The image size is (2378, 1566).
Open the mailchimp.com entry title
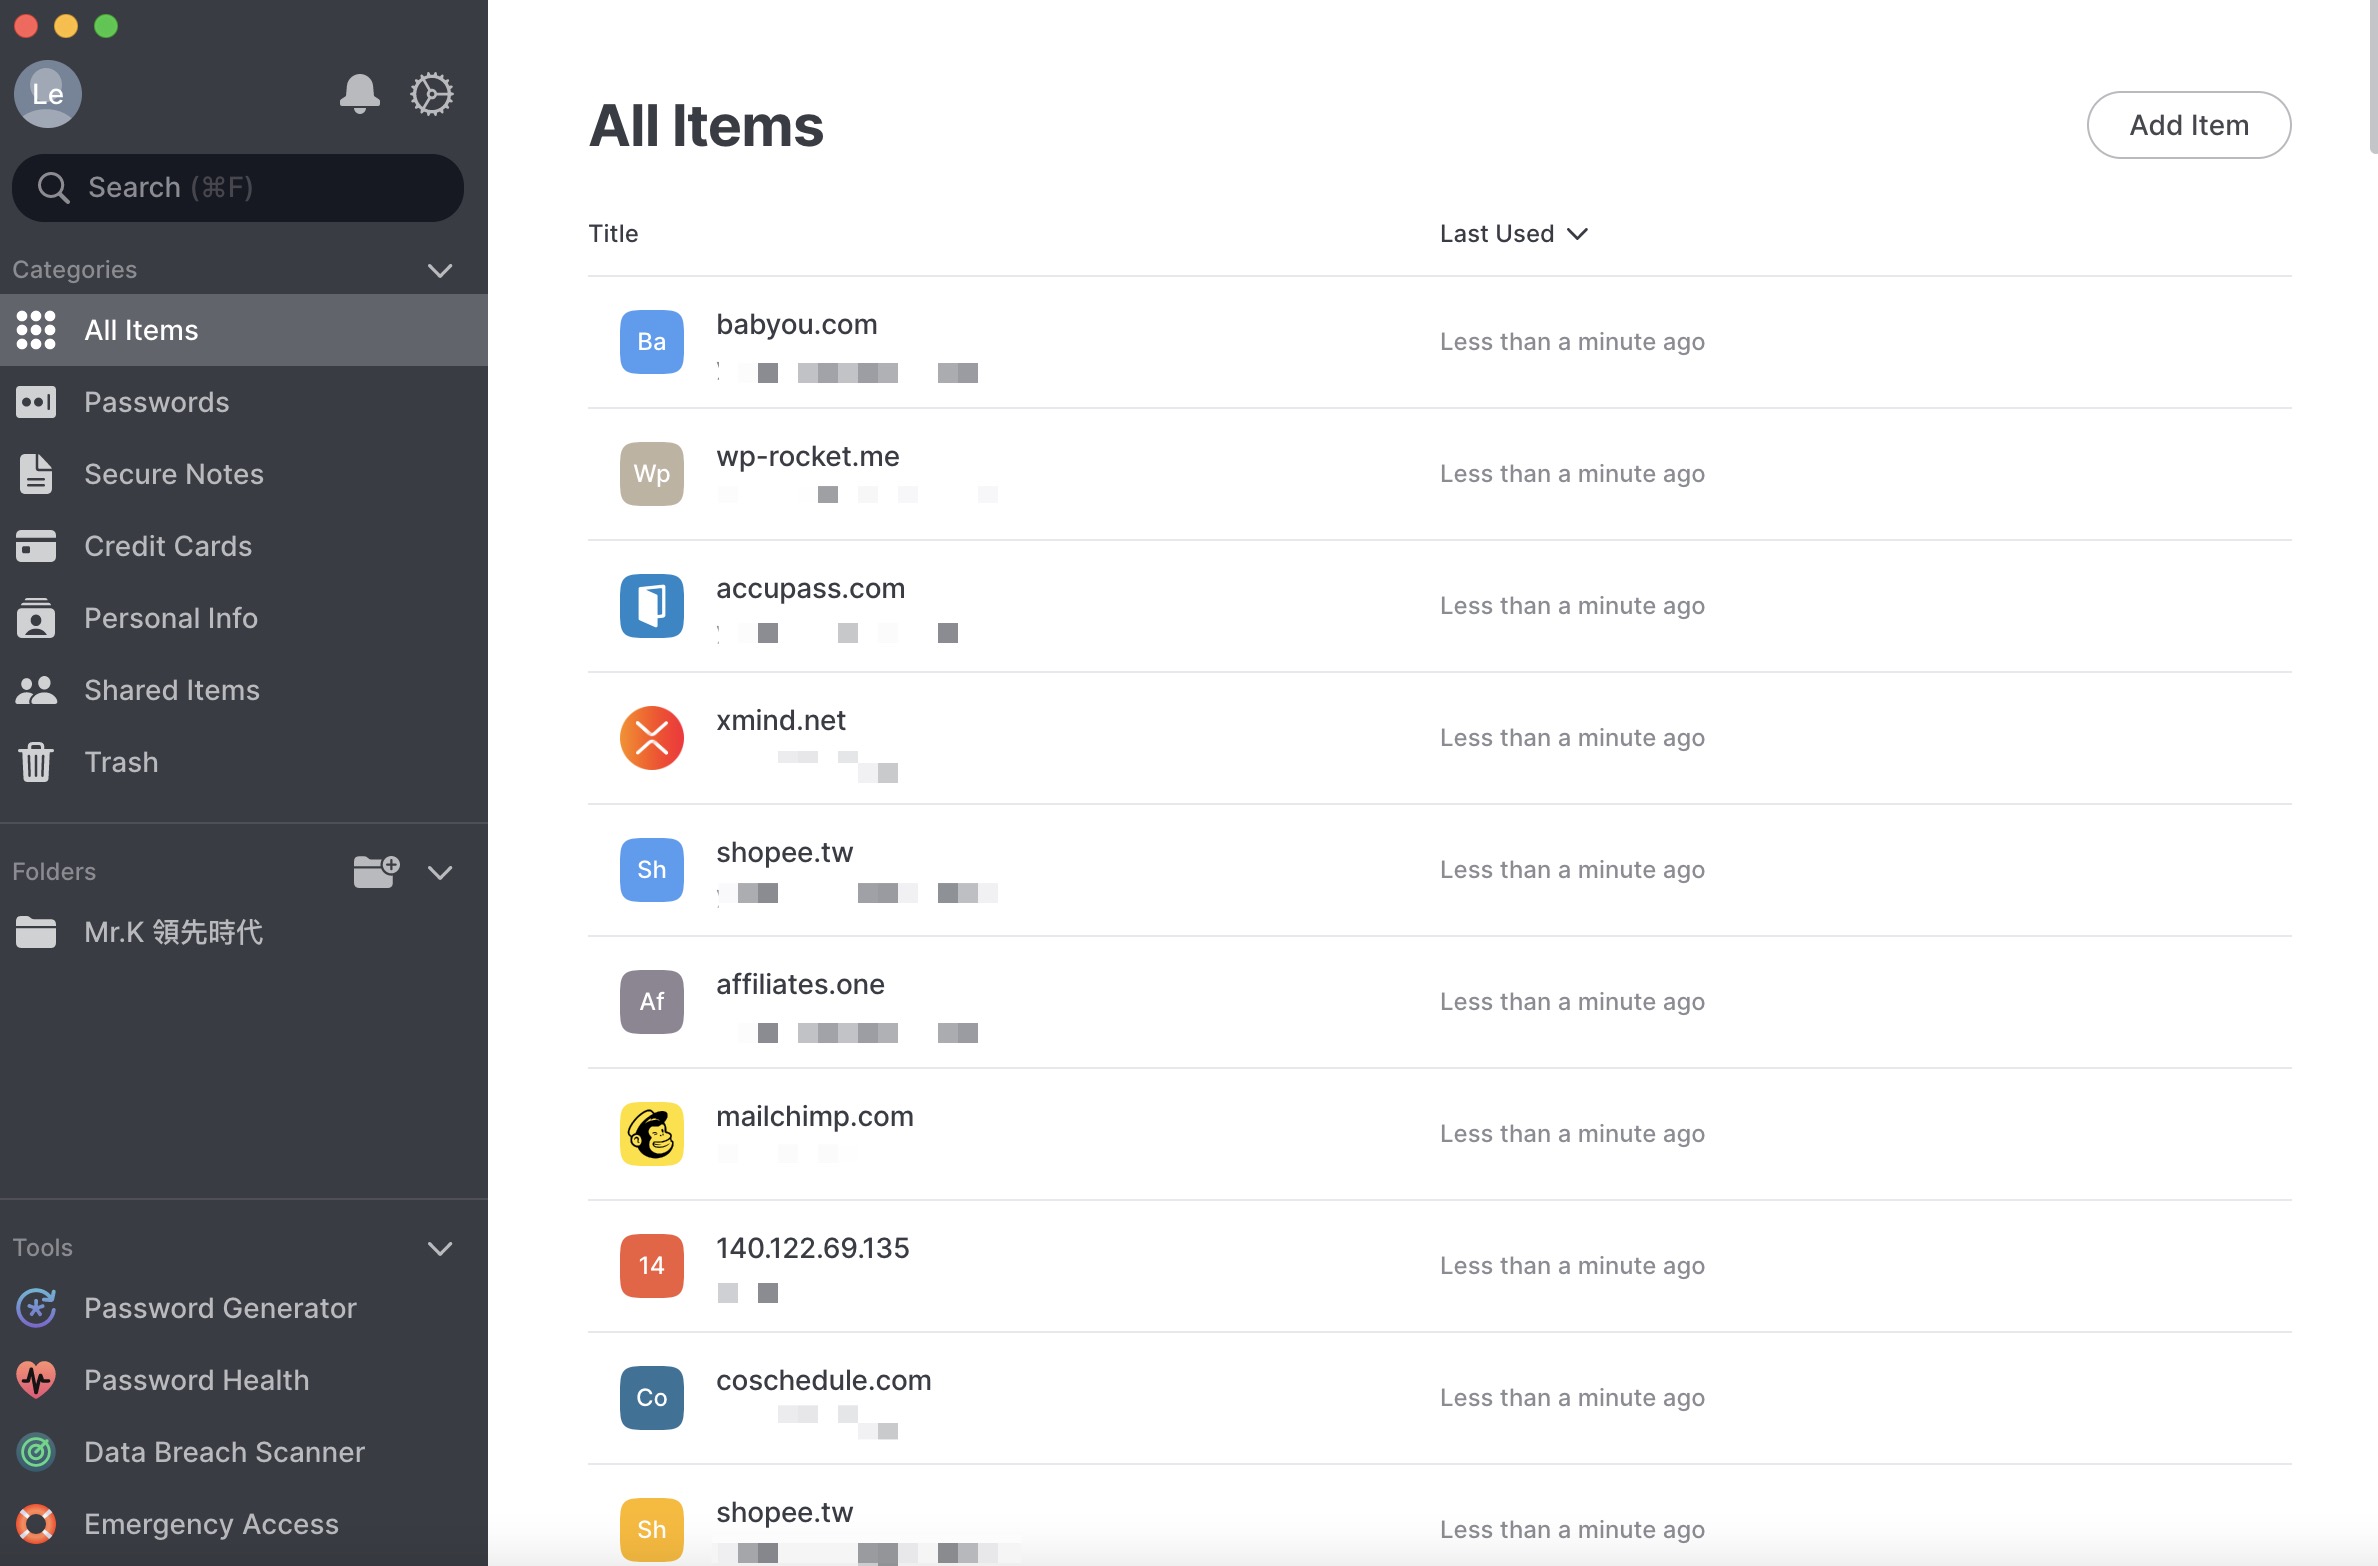[815, 1116]
